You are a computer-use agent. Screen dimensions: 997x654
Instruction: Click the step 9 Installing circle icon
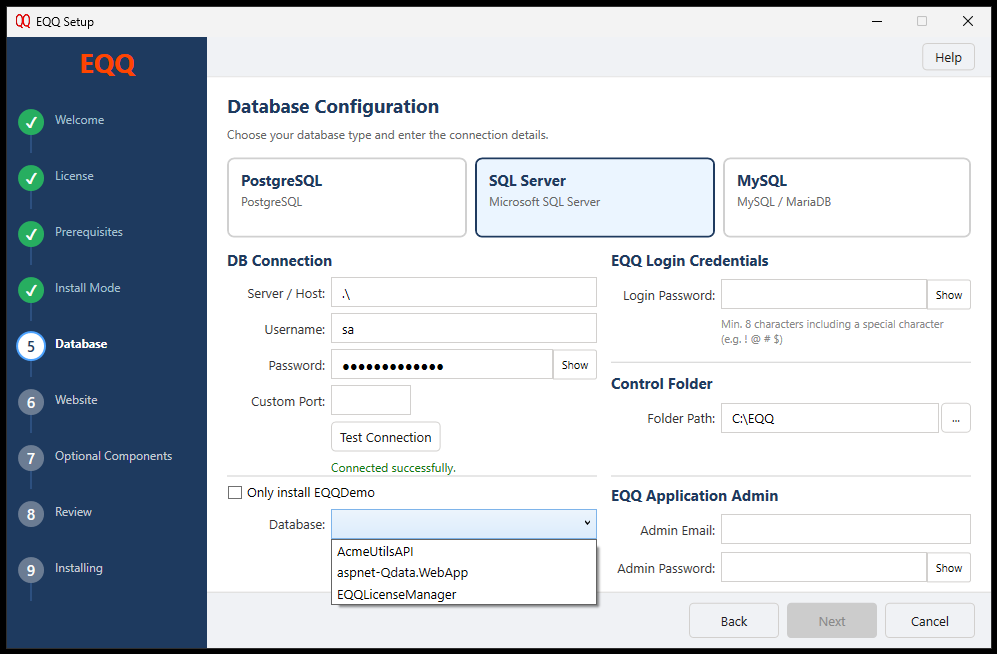31,570
